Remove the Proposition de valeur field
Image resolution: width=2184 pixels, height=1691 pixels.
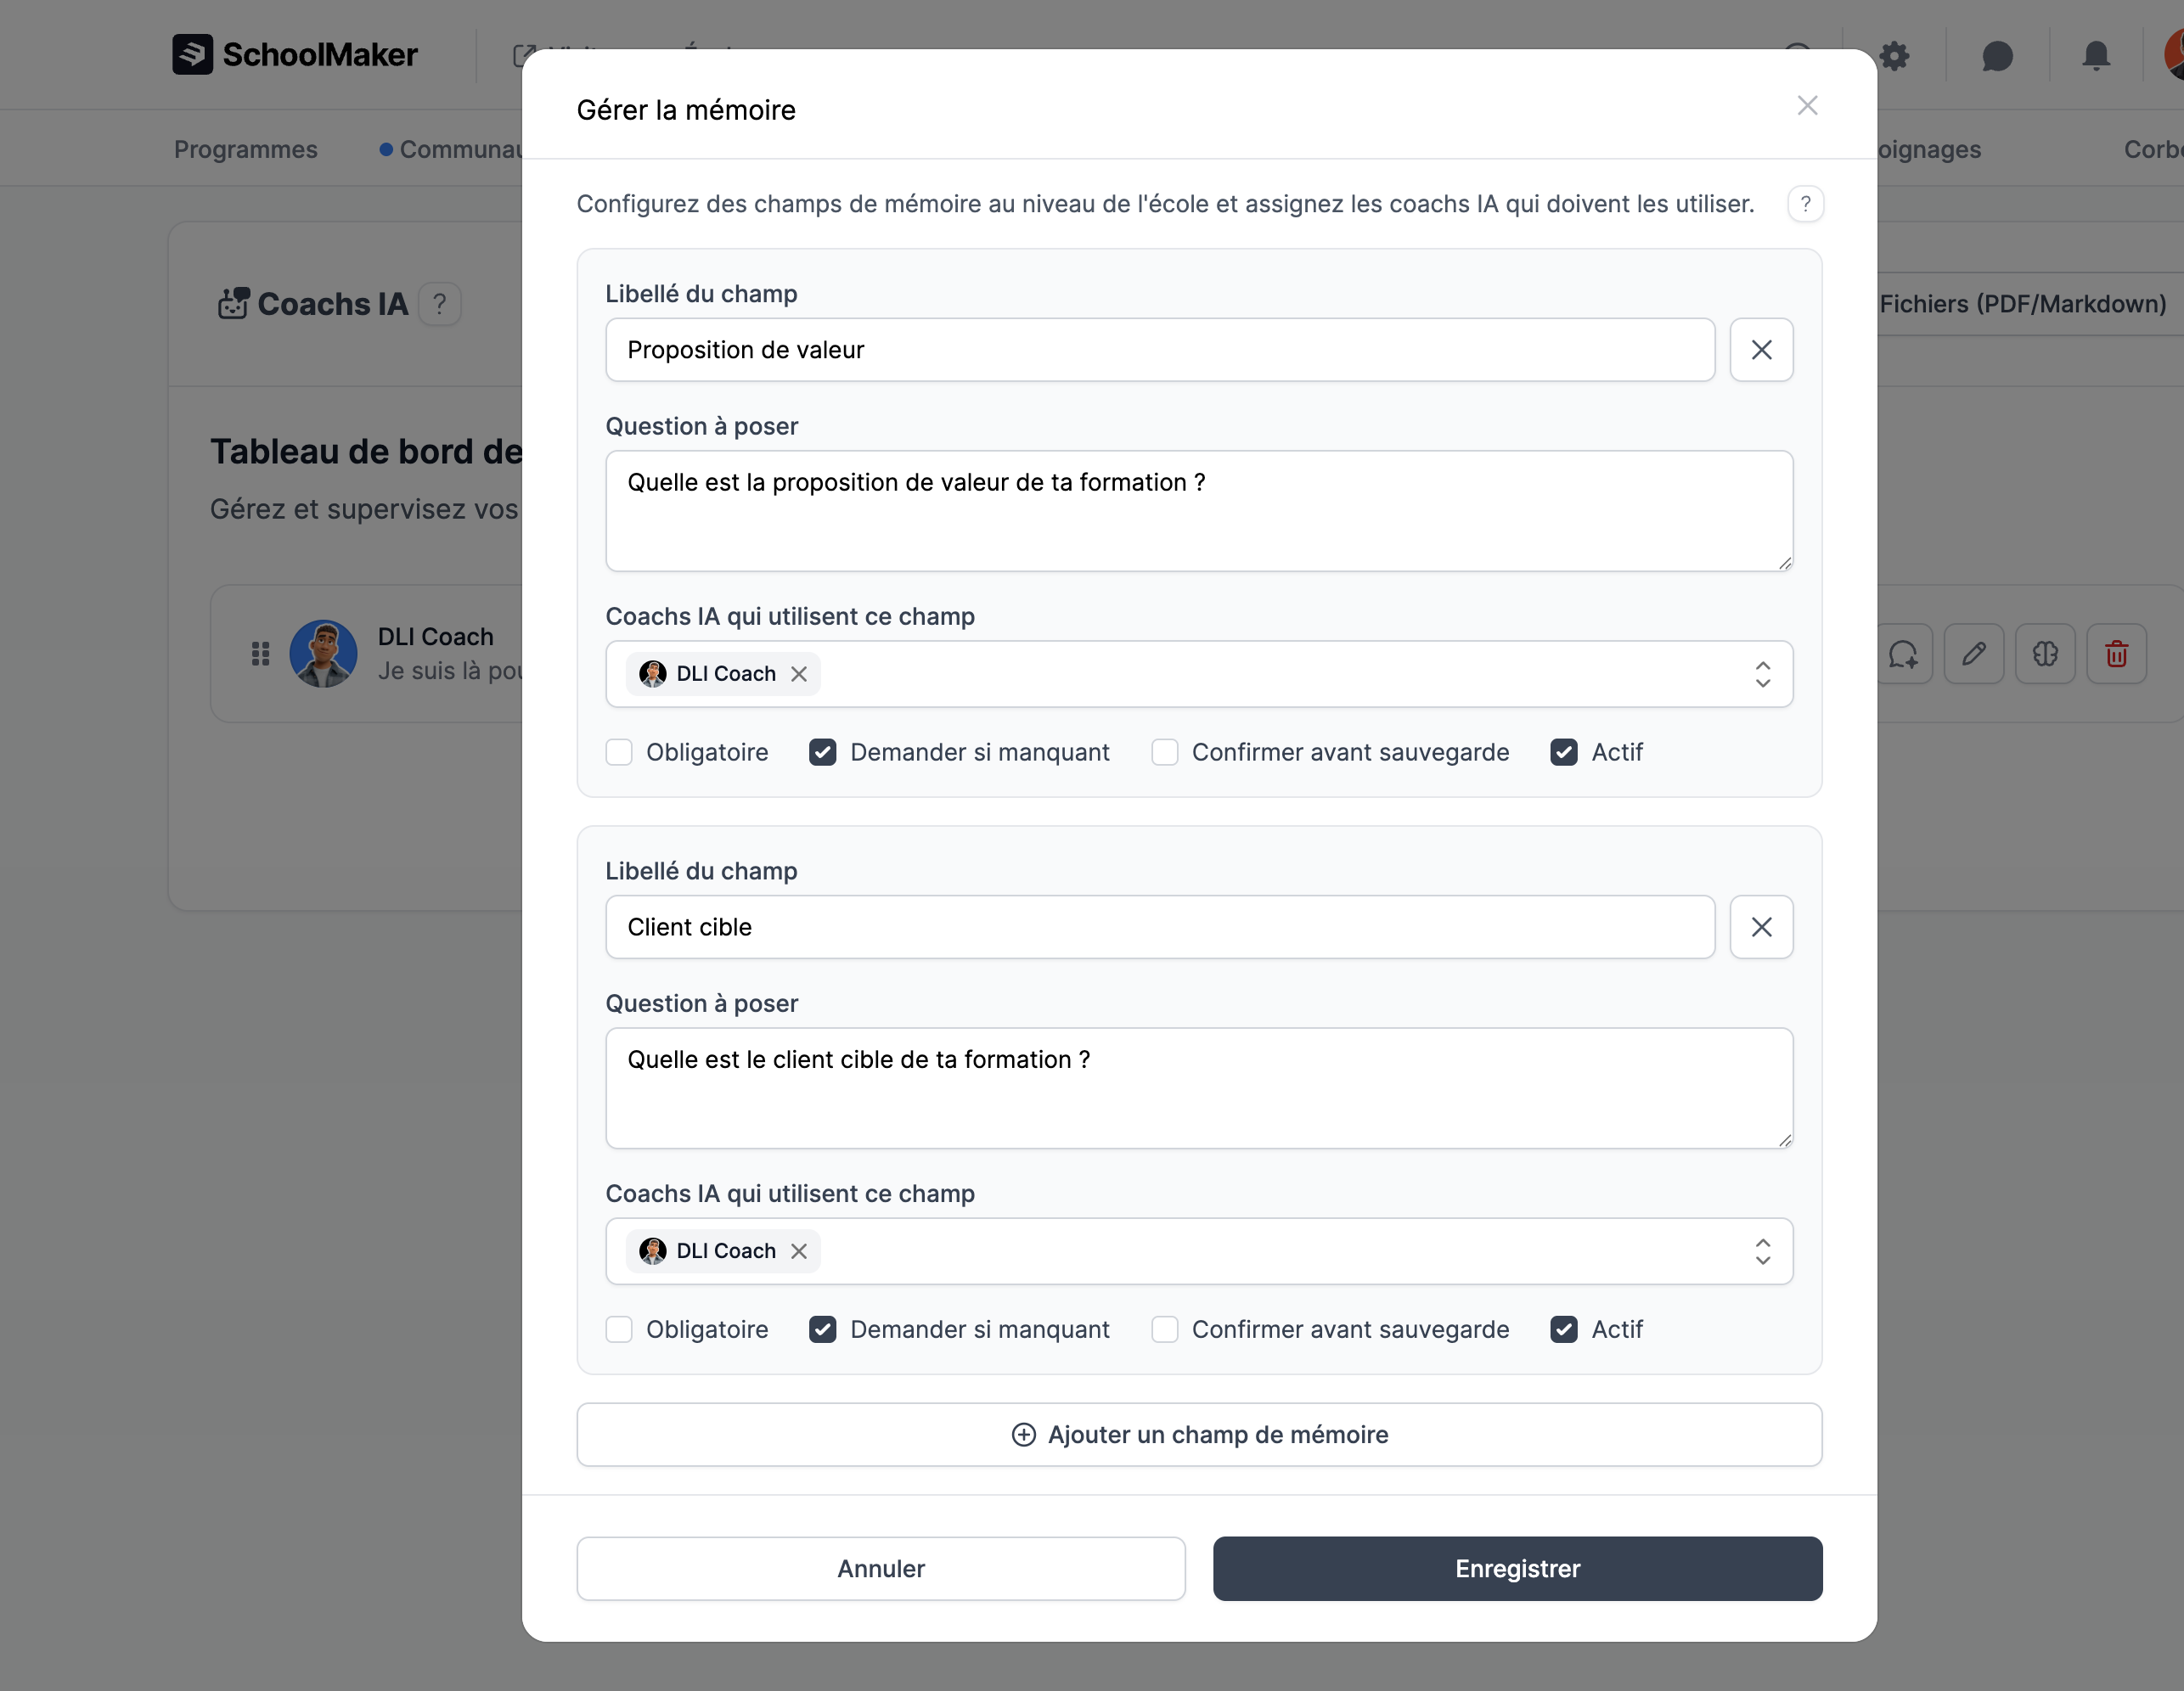pos(1761,350)
